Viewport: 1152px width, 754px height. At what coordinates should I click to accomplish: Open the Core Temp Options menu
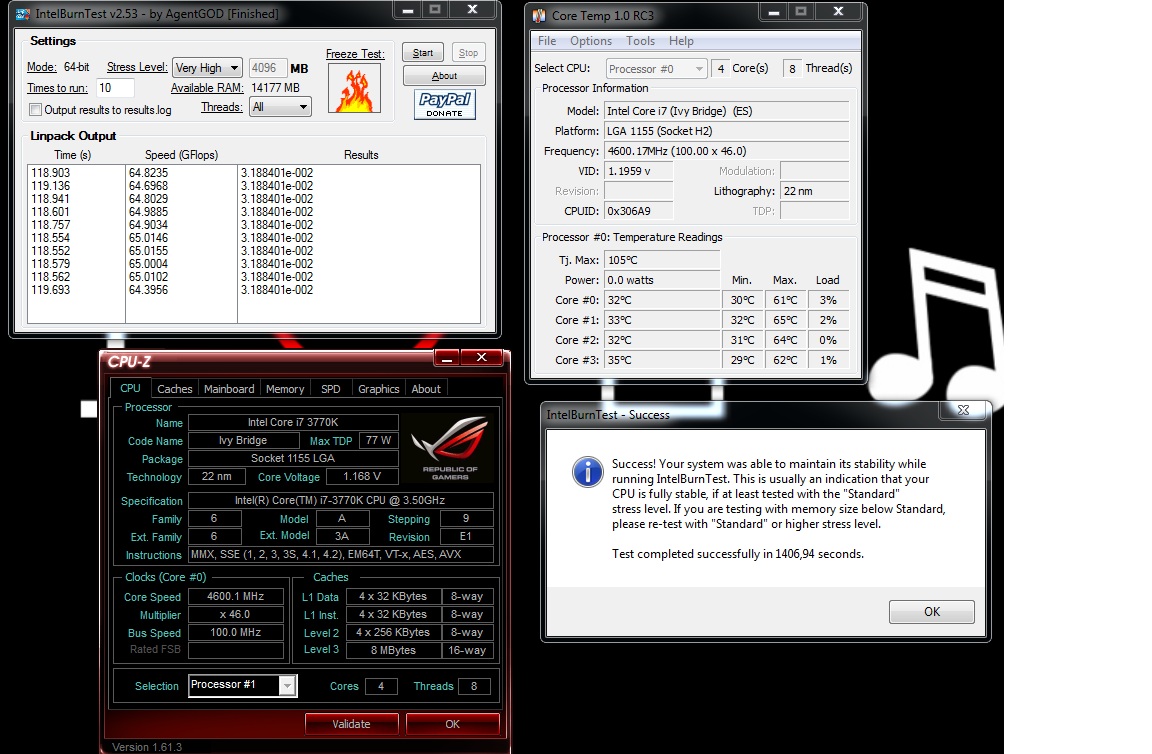point(591,41)
